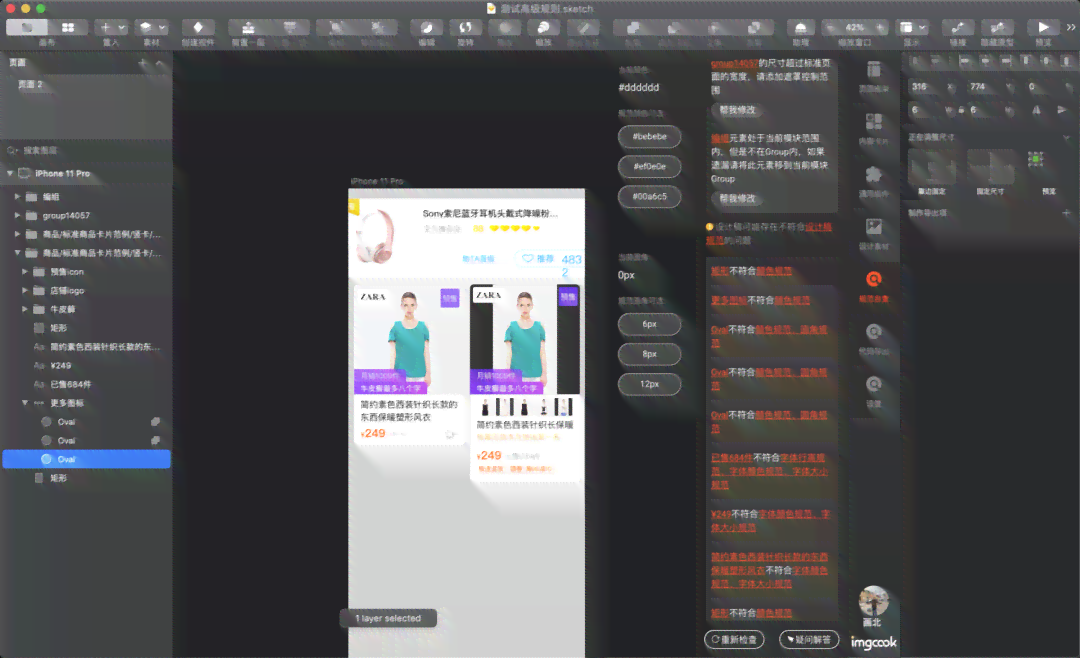Screen dimensions: 1080x658
Task: Expand the group14057 layer
Action: tap(17, 216)
